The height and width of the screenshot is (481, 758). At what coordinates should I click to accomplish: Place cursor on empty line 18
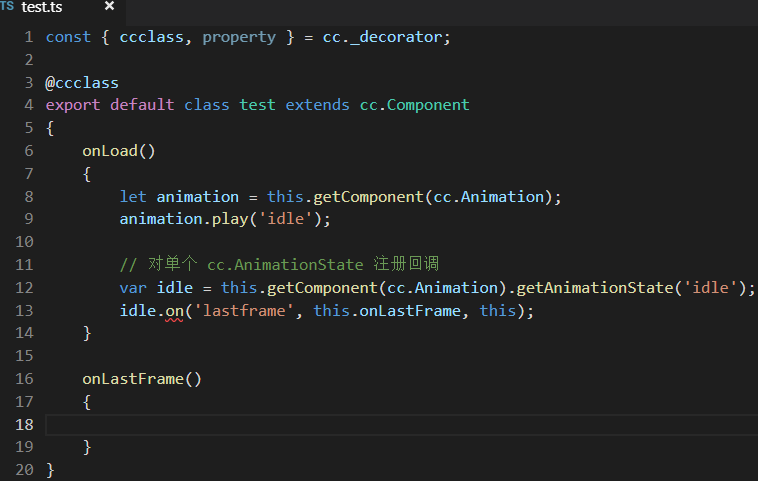pyautogui.click(x=300, y=425)
